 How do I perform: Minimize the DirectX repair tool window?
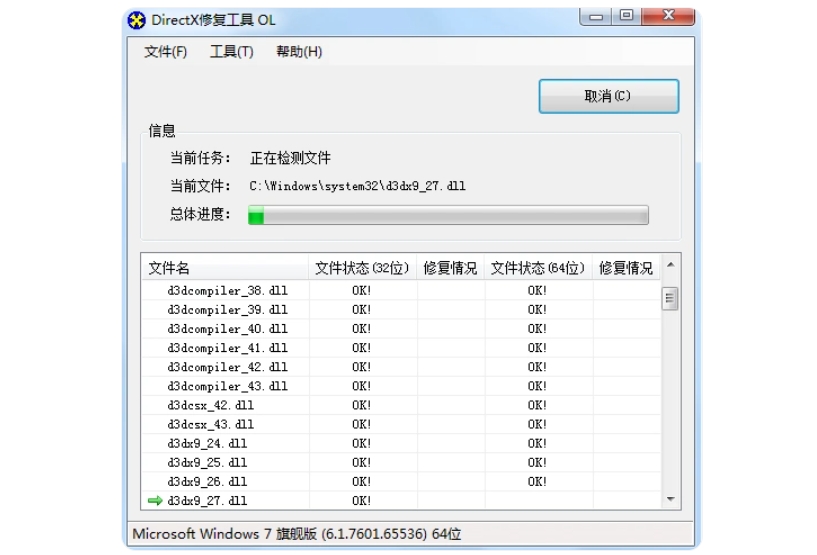click(596, 16)
